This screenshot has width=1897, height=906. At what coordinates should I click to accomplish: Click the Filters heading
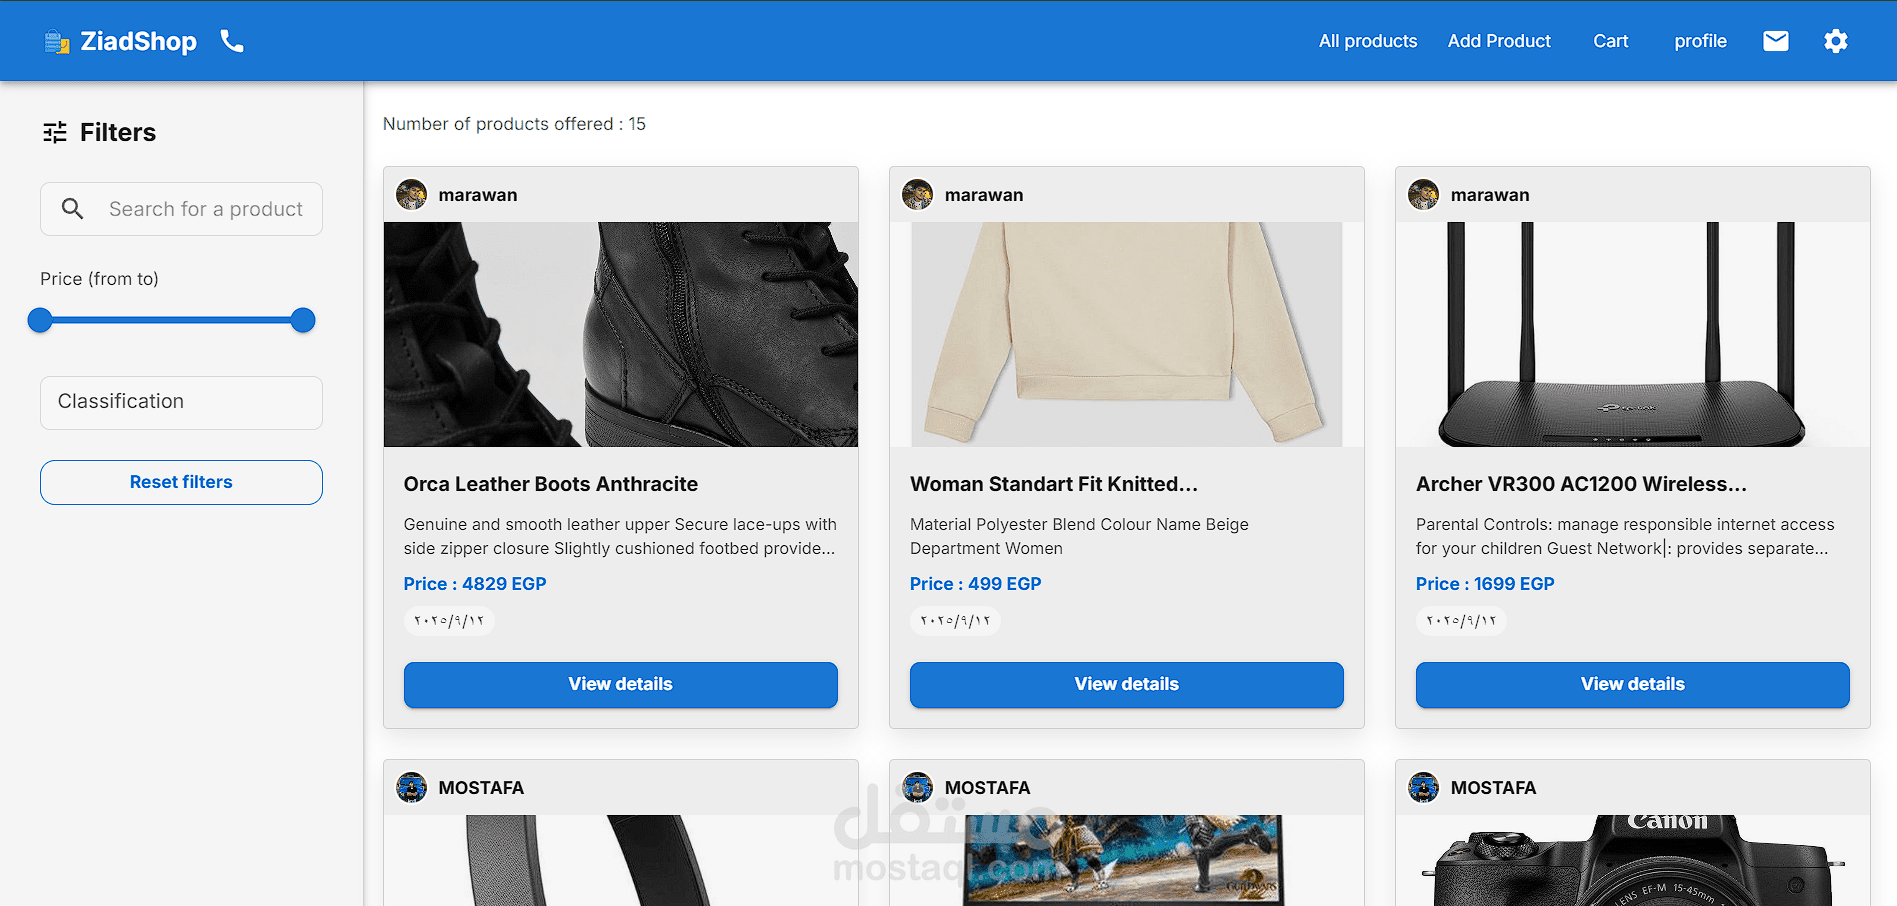tap(118, 132)
